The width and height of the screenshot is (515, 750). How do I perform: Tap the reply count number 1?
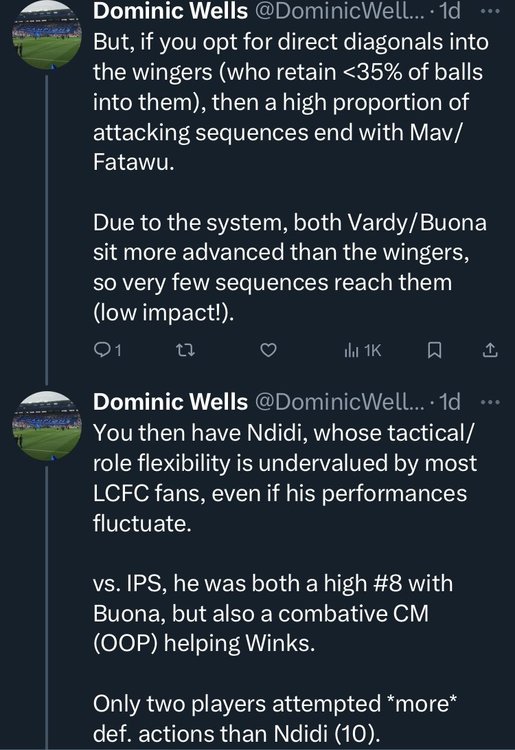(118, 351)
